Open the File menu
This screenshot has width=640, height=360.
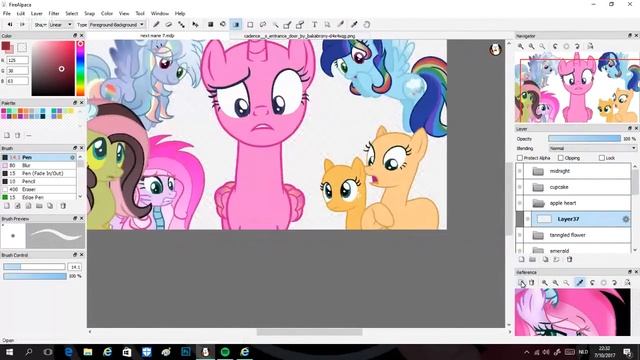point(7,13)
